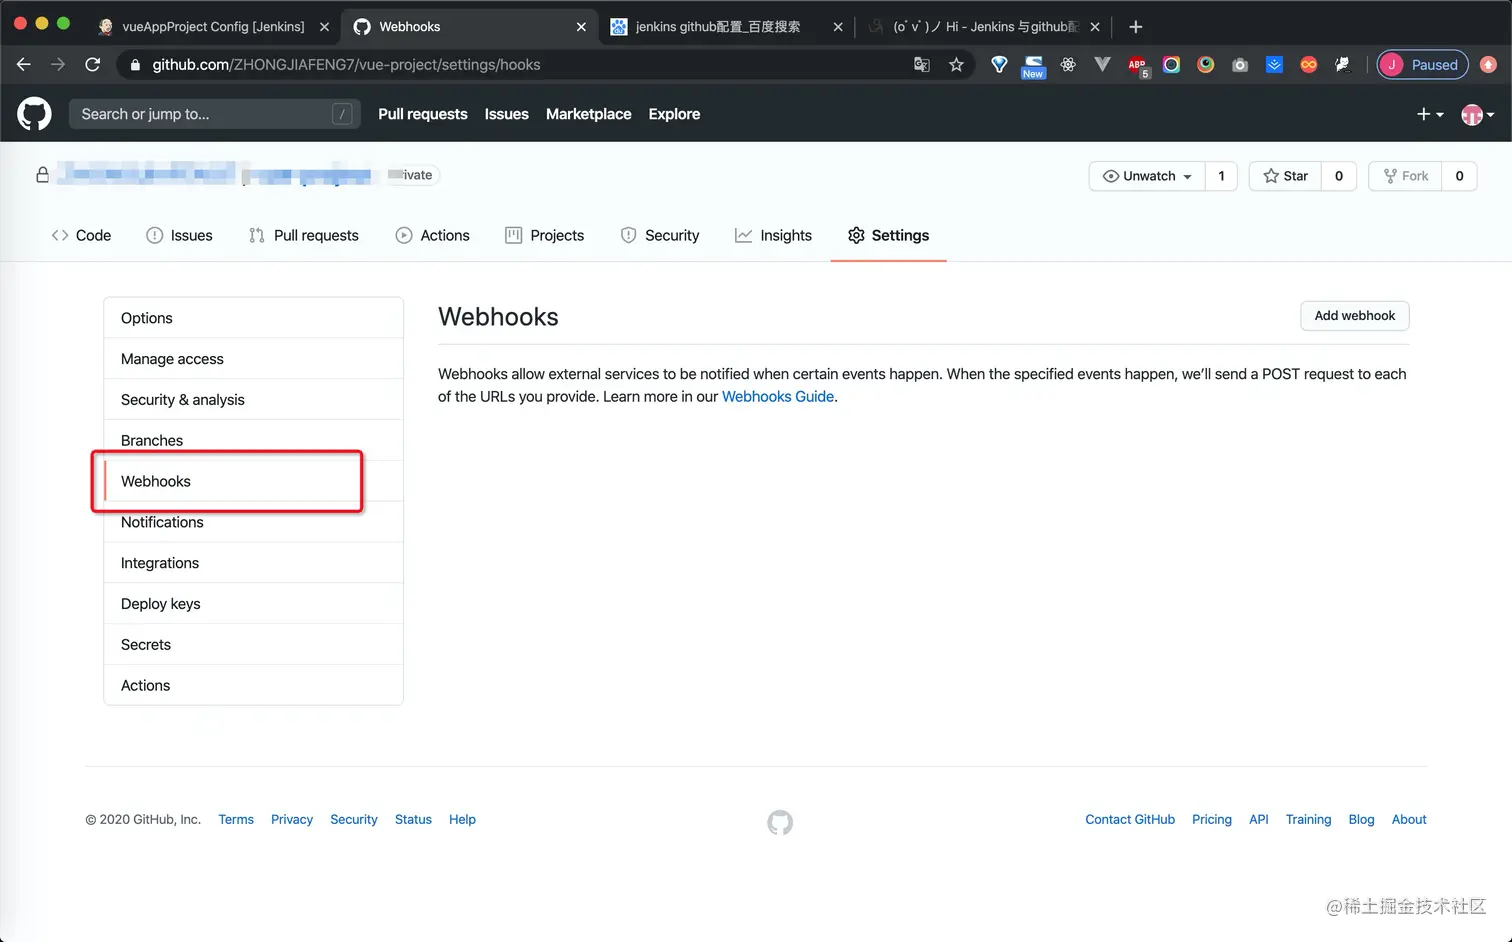The width and height of the screenshot is (1512, 942).
Task: Go to Marketplace
Action: coord(589,114)
